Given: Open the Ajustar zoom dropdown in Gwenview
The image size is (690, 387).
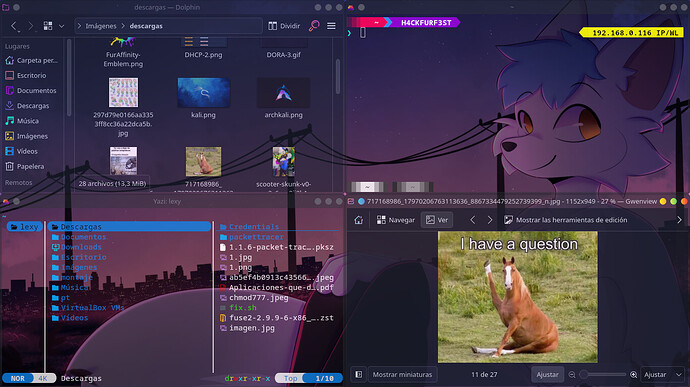Looking at the screenshot, I should point(663,375).
